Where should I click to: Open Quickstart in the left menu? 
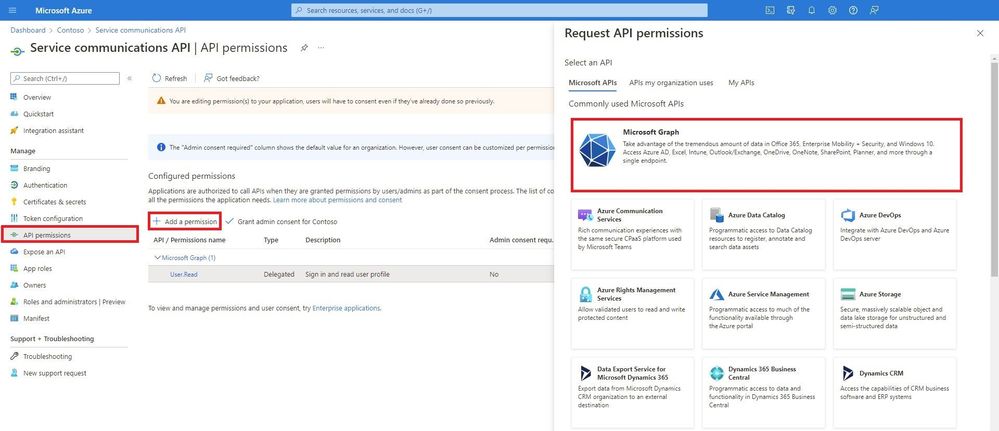[38, 114]
